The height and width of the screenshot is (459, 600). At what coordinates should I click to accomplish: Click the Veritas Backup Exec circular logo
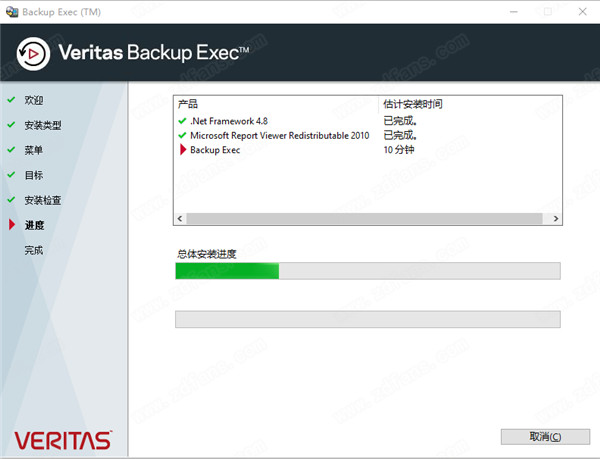tap(33, 54)
